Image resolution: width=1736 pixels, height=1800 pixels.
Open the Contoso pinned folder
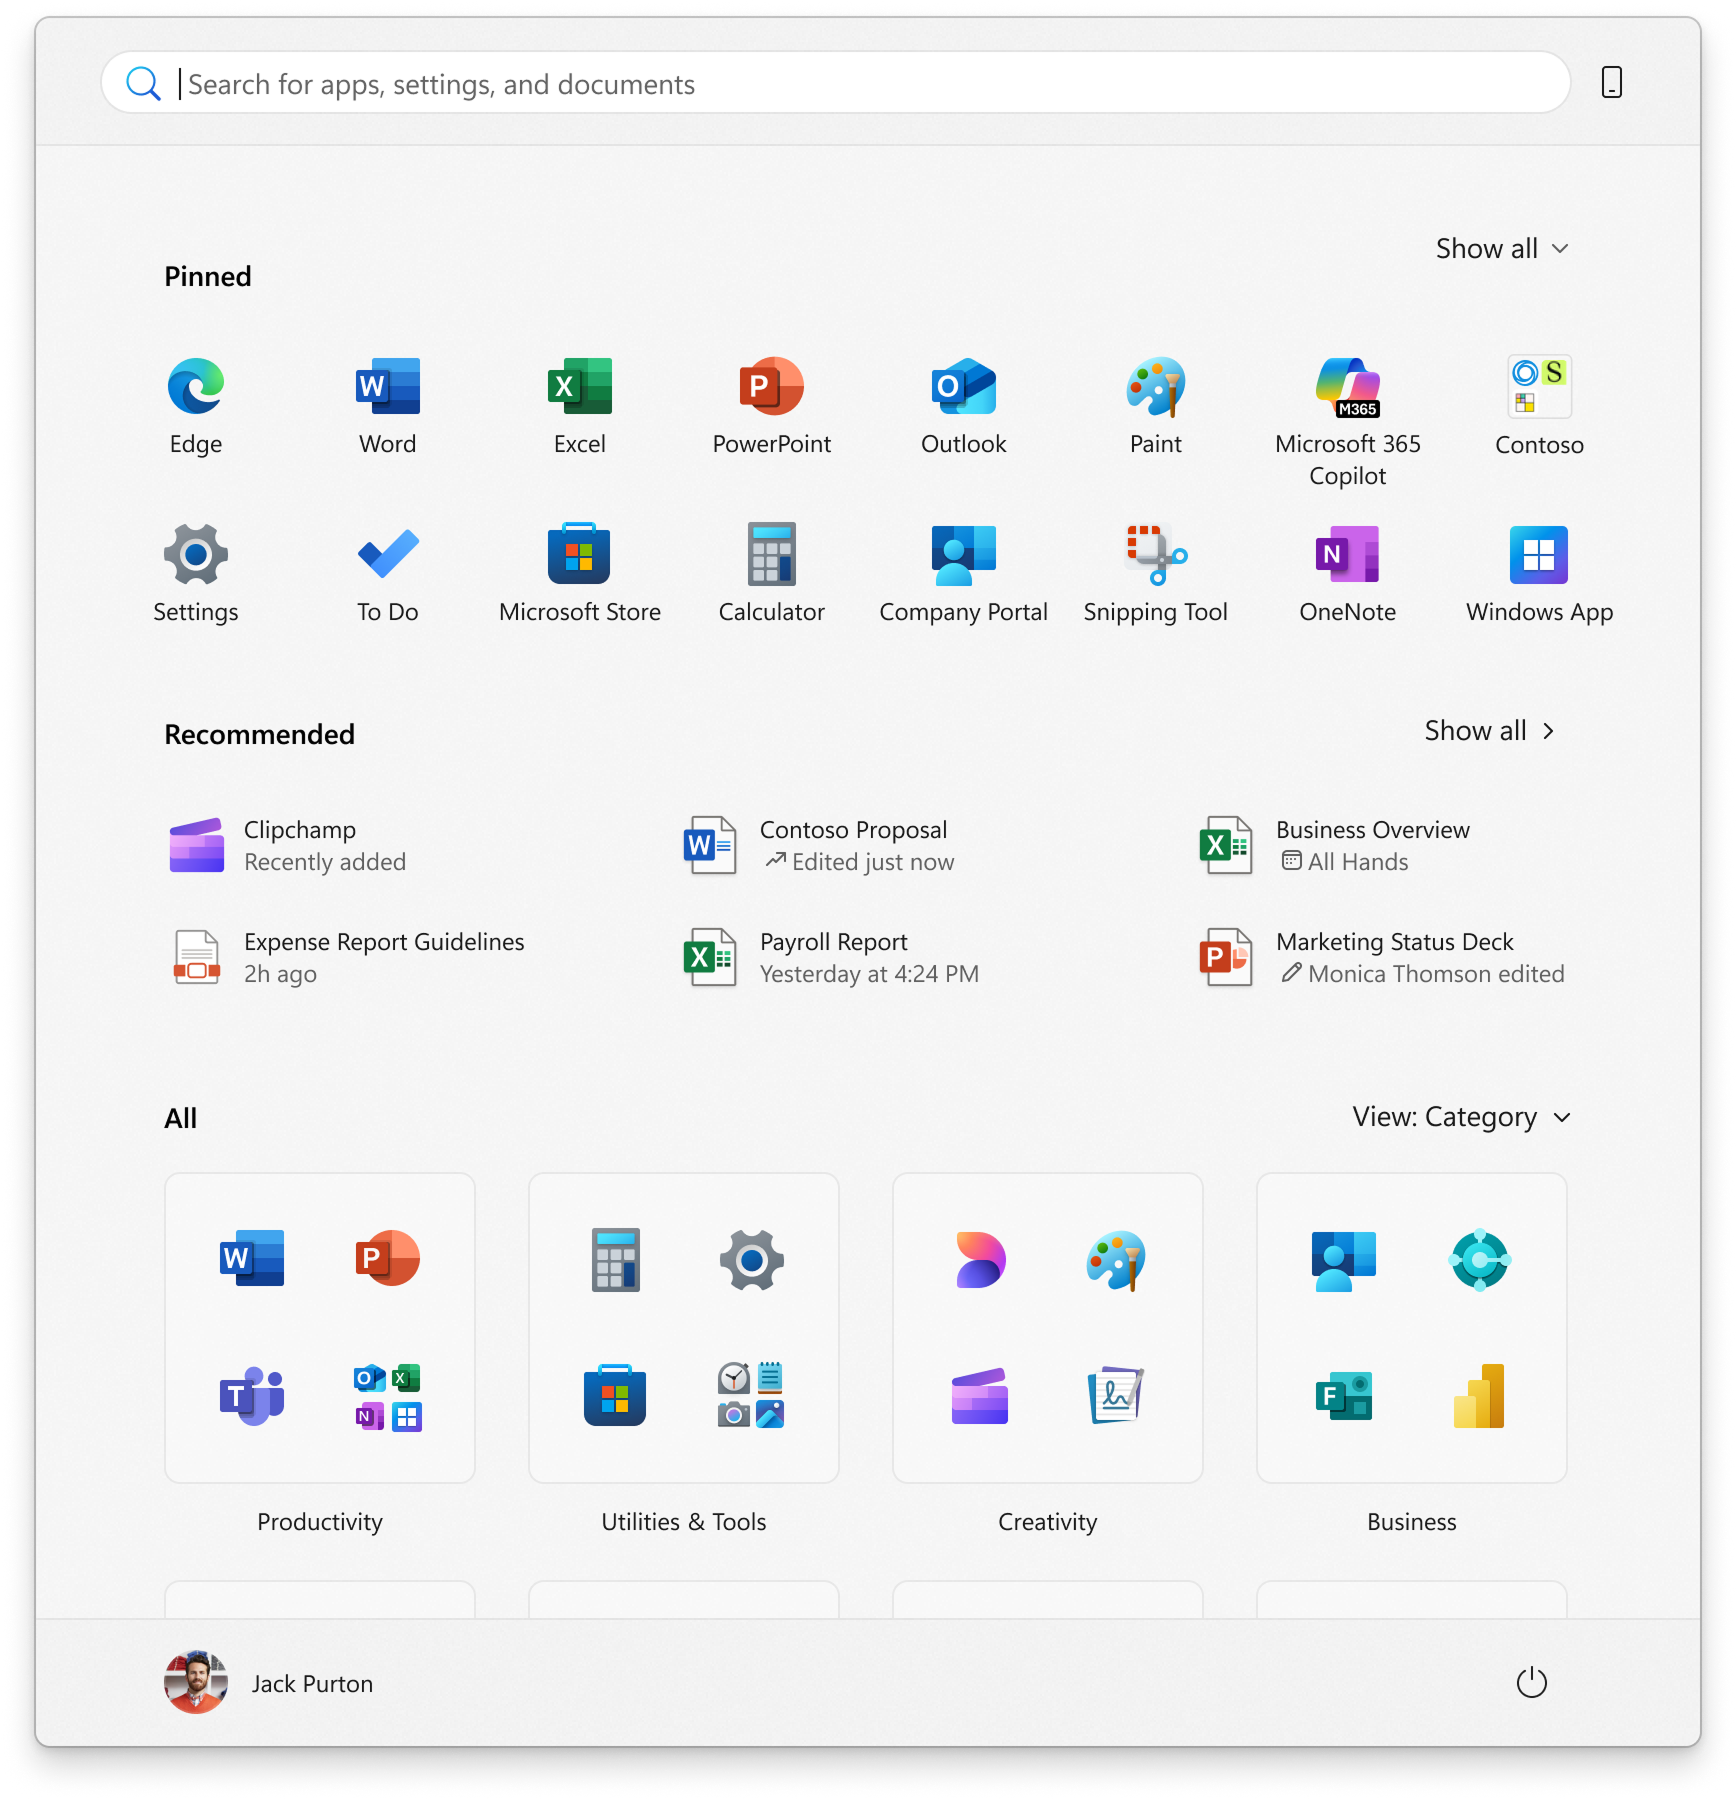(x=1540, y=405)
